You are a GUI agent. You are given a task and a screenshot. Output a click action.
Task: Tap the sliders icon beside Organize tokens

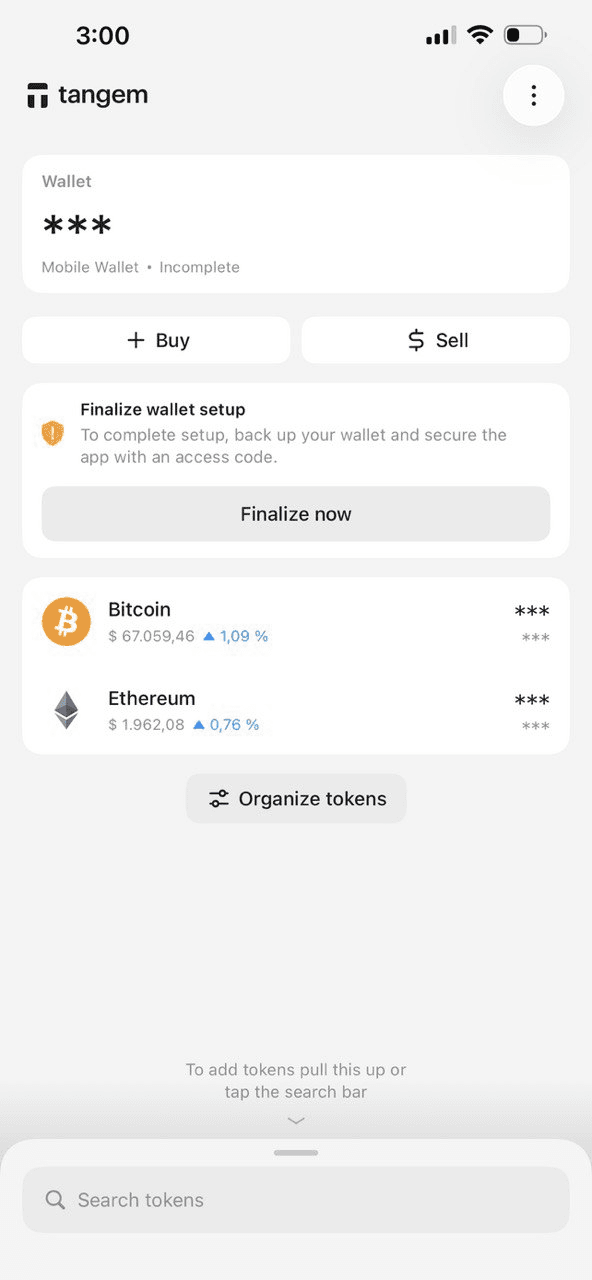point(218,799)
